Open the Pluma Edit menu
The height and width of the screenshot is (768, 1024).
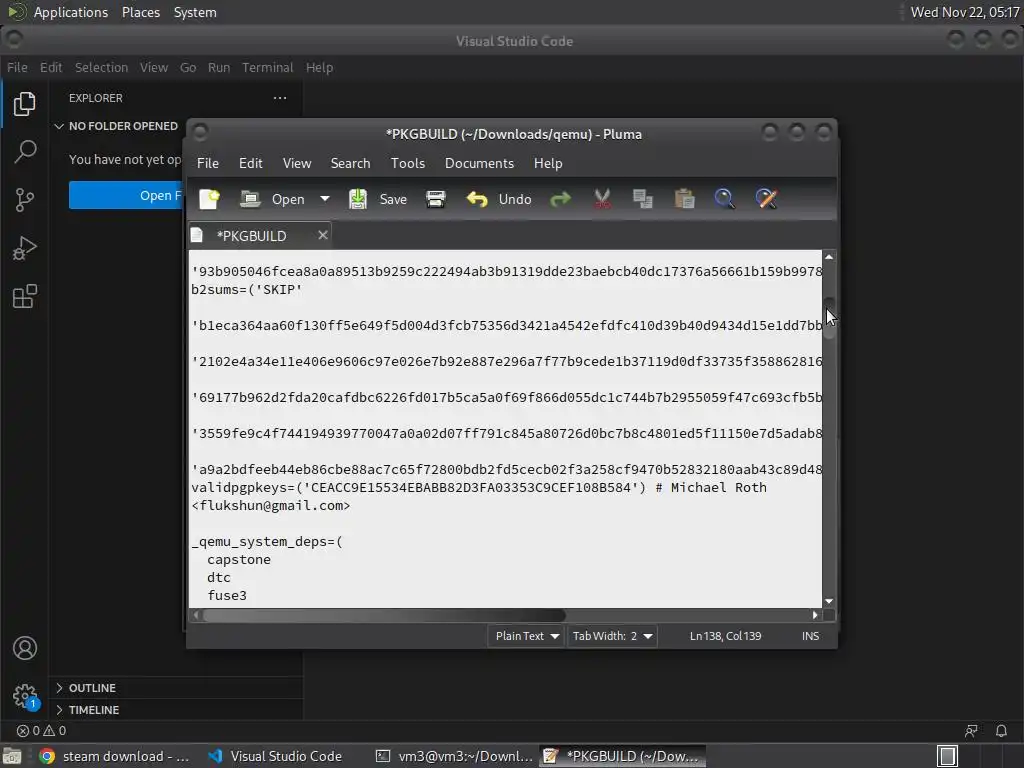pyautogui.click(x=251, y=163)
